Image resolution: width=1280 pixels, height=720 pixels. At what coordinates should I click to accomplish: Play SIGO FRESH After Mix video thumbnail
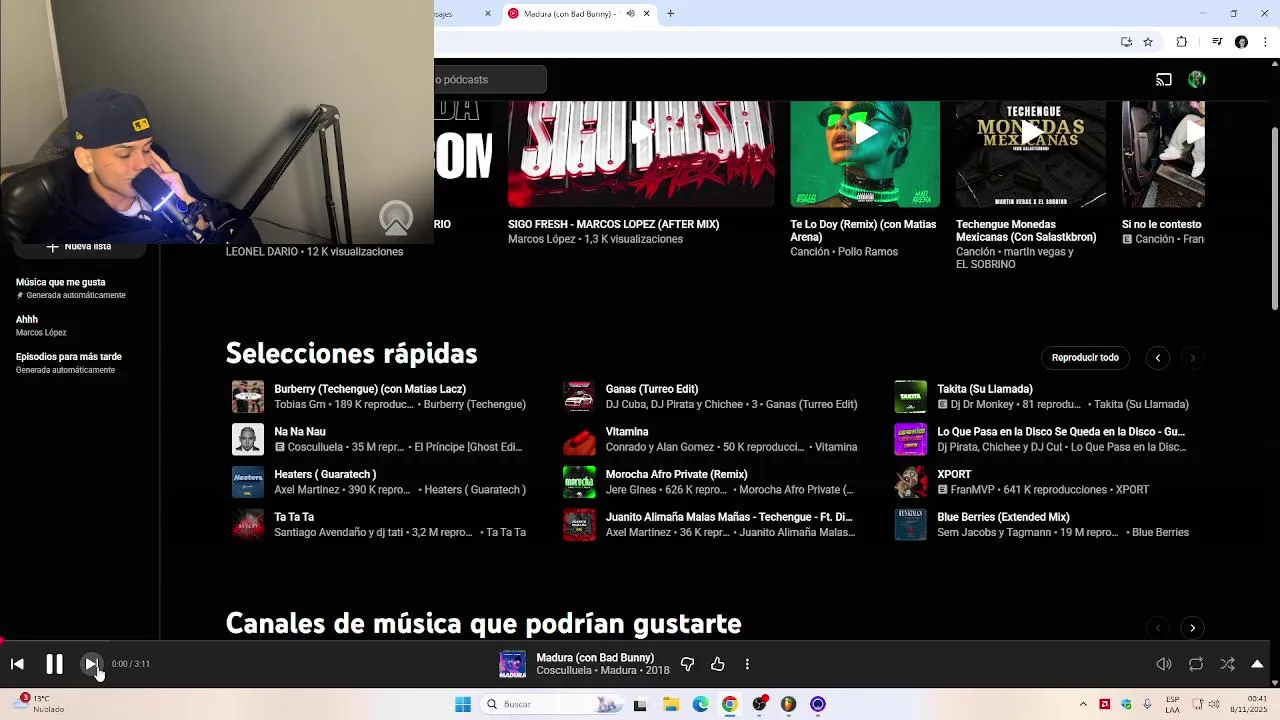click(x=641, y=154)
